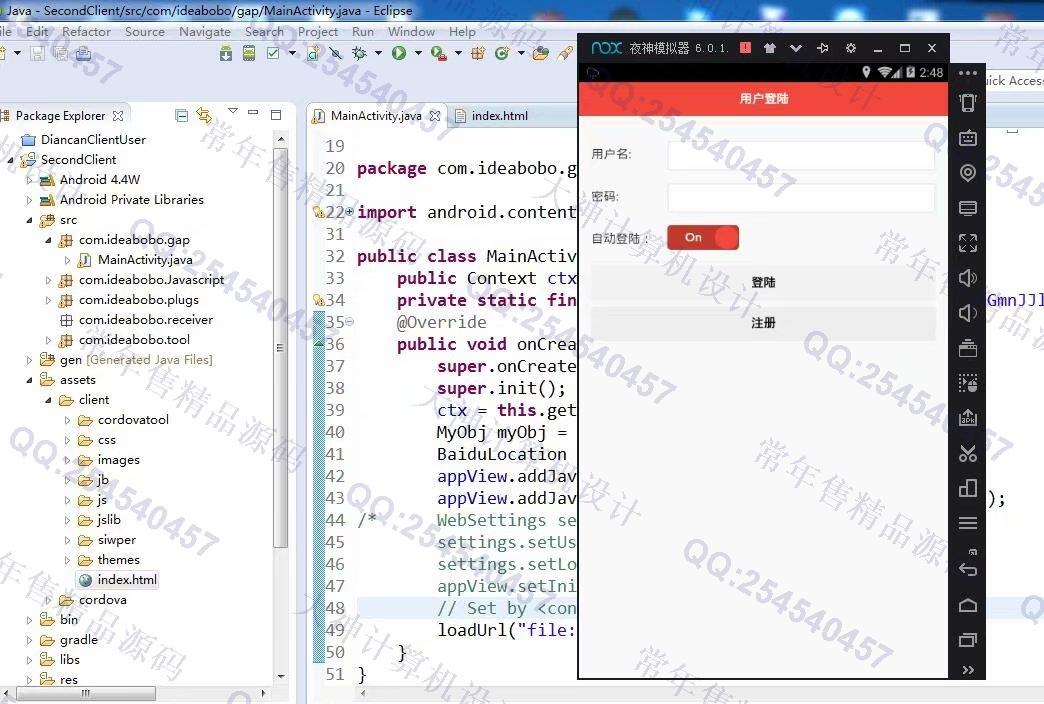Image resolution: width=1044 pixels, height=704 pixels.
Task: Click the New Java Package toolbar icon
Action: 478,53
